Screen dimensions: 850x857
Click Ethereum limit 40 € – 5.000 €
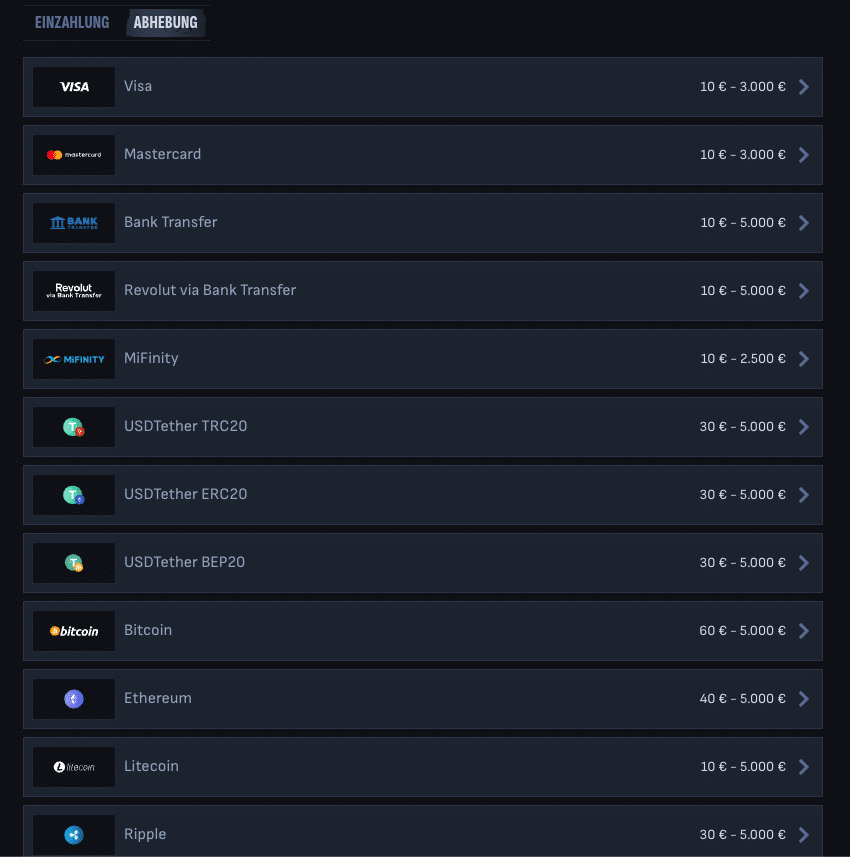[x=742, y=699]
